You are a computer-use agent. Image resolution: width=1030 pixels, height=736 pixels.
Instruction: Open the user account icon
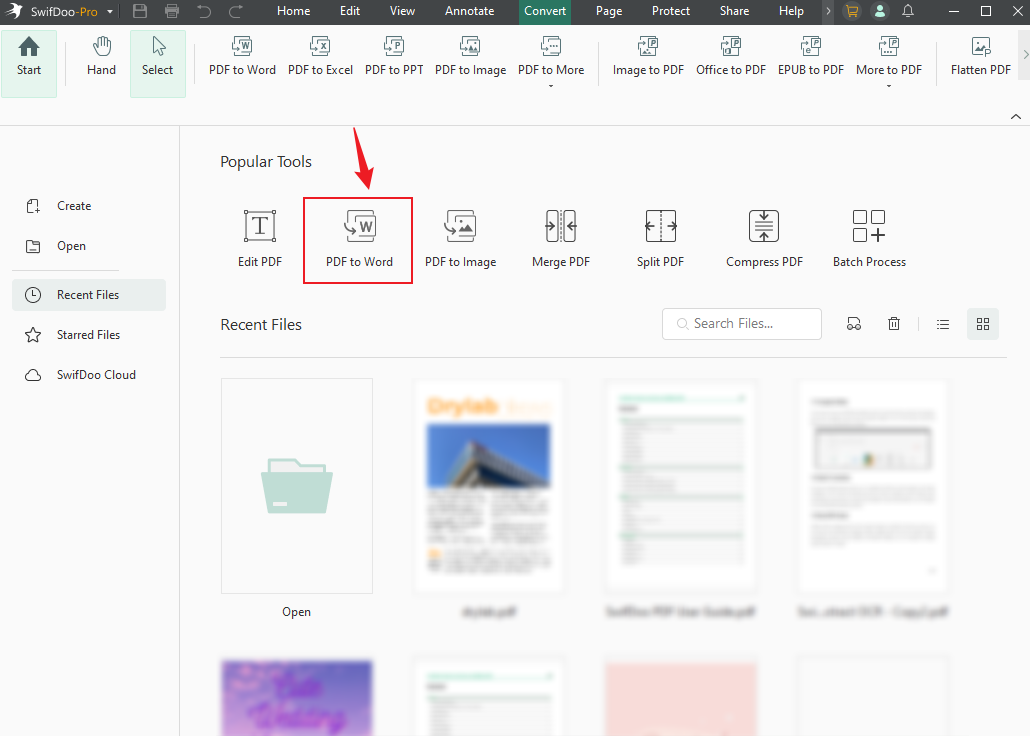coord(880,11)
